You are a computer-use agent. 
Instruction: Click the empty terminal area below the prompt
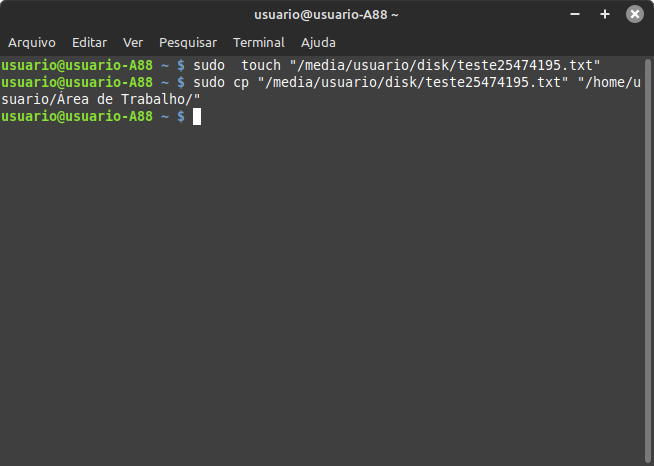coord(322,292)
